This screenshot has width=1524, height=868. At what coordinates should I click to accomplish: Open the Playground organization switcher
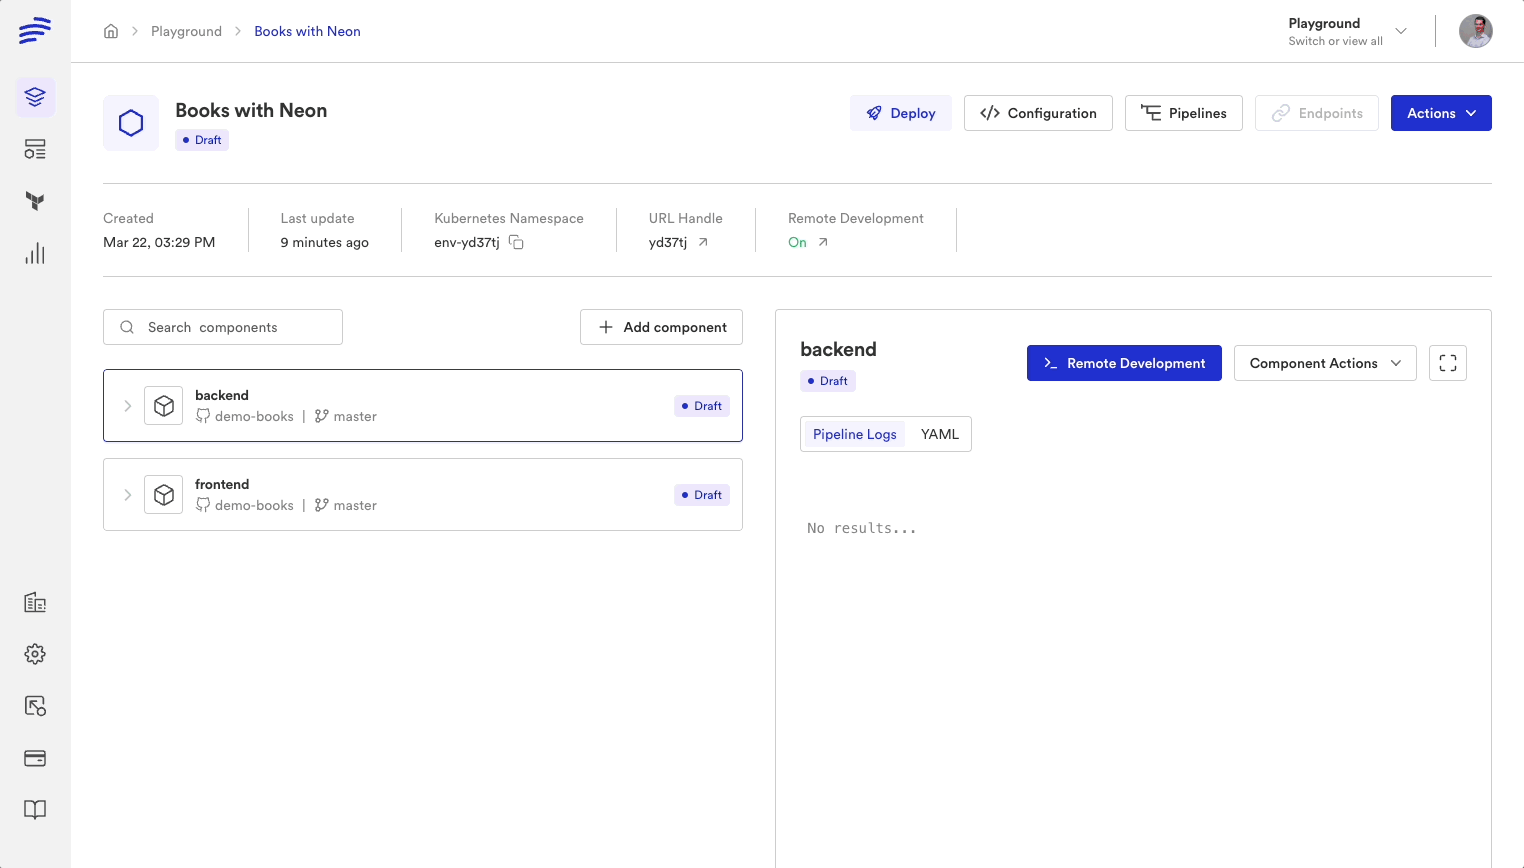(1347, 31)
